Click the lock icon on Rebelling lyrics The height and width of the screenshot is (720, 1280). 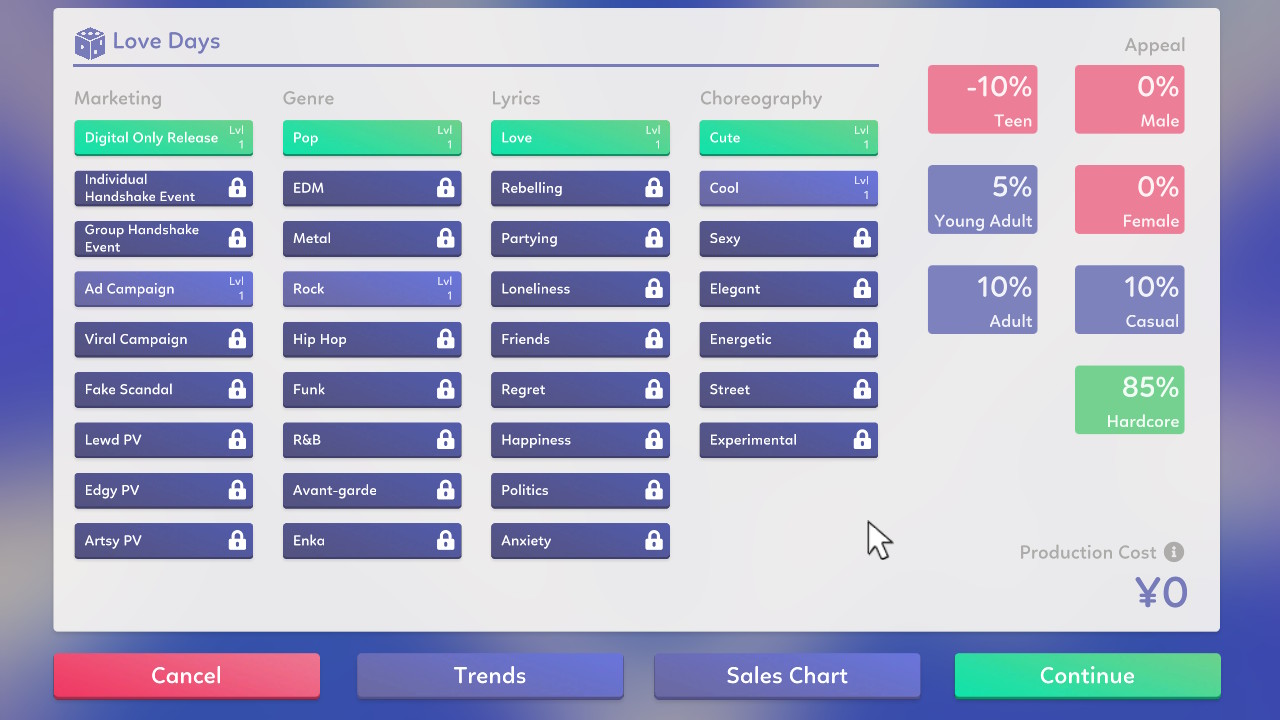(x=654, y=188)
